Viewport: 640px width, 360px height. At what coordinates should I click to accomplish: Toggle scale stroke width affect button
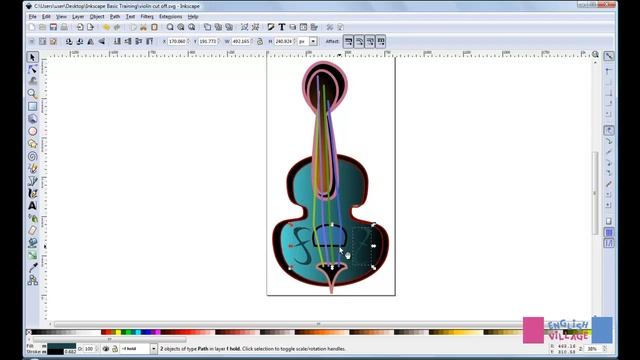pyautogui.click(x=348, y=42)
